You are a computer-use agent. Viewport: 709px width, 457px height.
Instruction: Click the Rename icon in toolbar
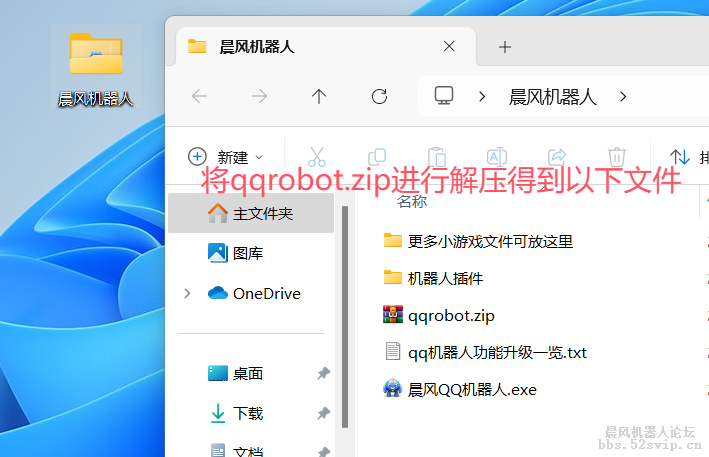coord(496,157)
